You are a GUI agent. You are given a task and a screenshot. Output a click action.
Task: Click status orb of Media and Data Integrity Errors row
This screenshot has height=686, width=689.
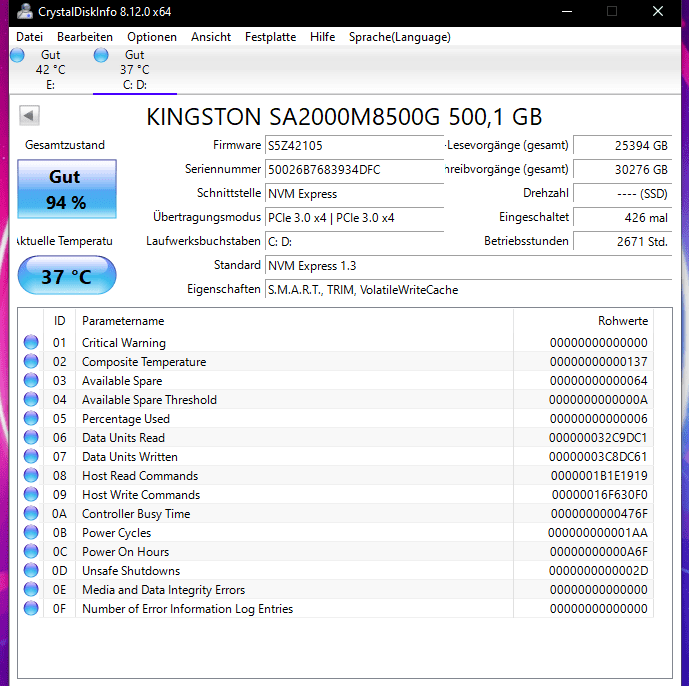[x=31, y=589]
